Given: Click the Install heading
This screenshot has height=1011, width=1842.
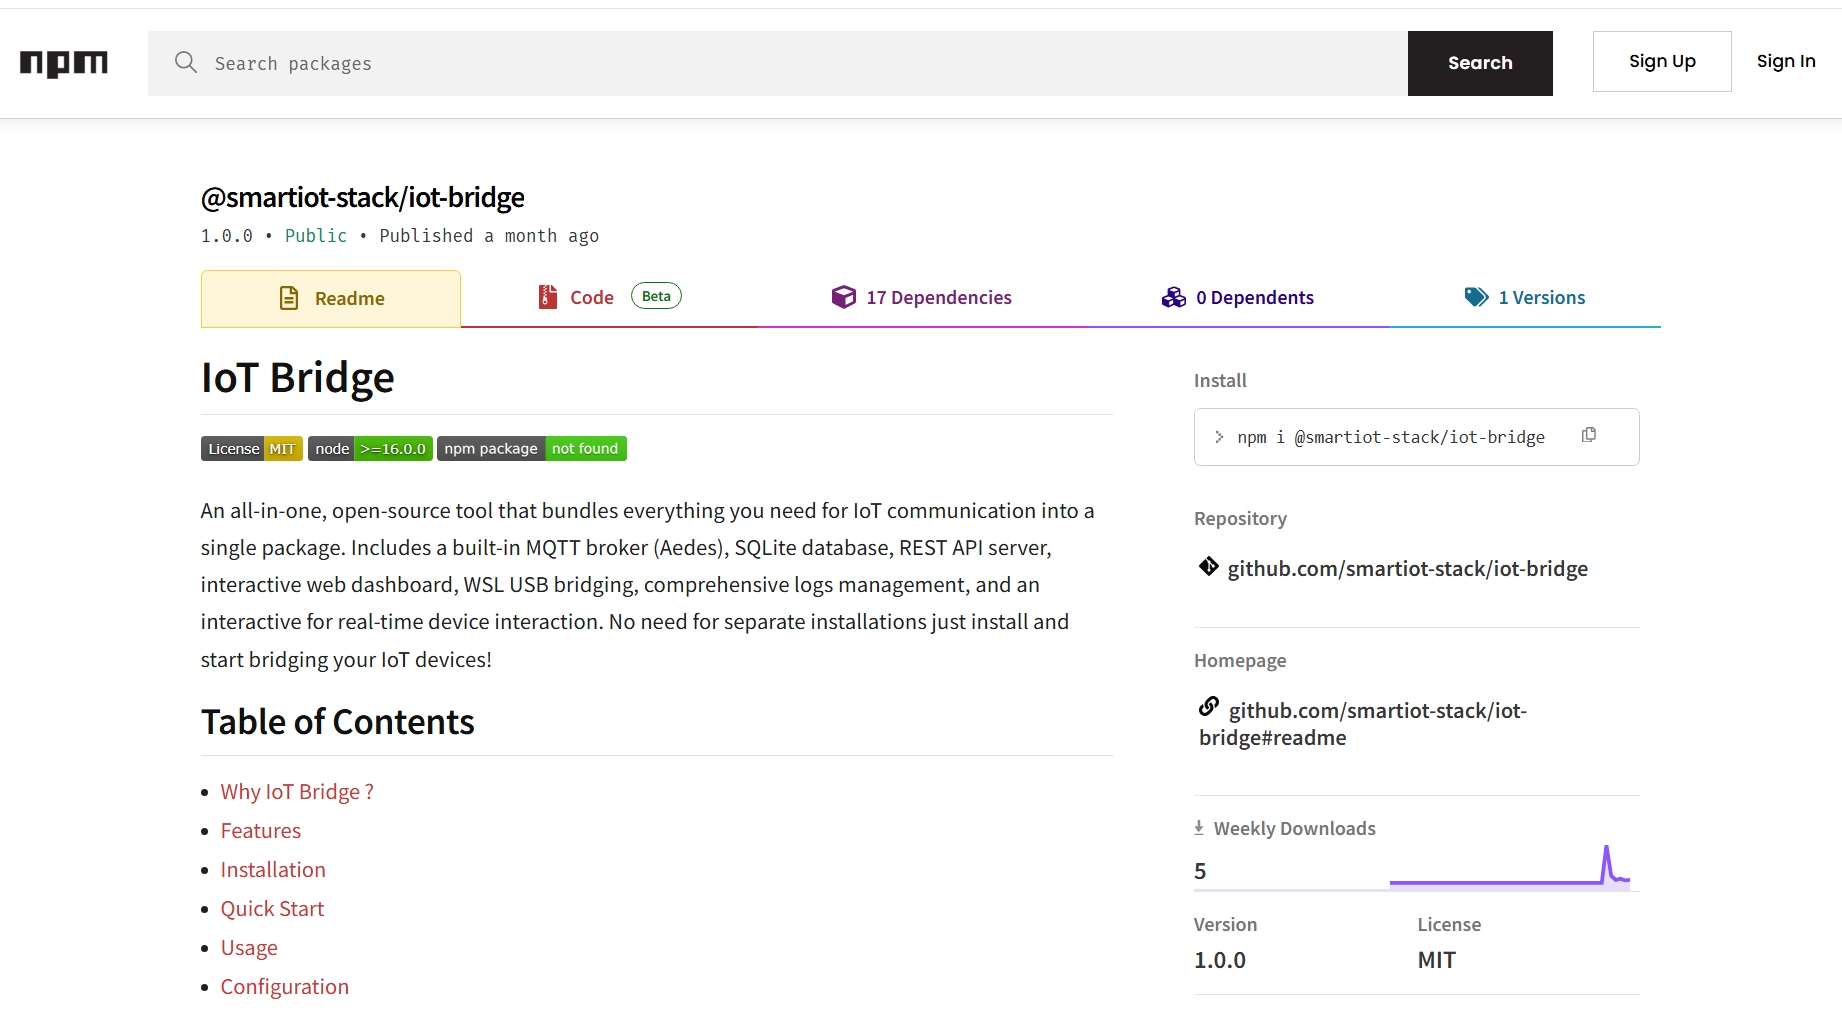Looking at the screenshot, I should pos(1220,381).
